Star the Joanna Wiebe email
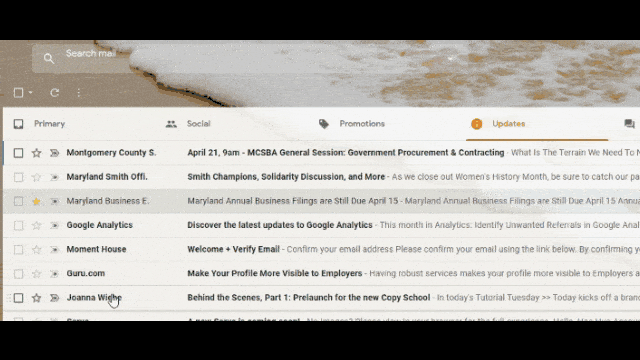Image resolution: width=640 pixels, height=360 pixels. point(36,298)
